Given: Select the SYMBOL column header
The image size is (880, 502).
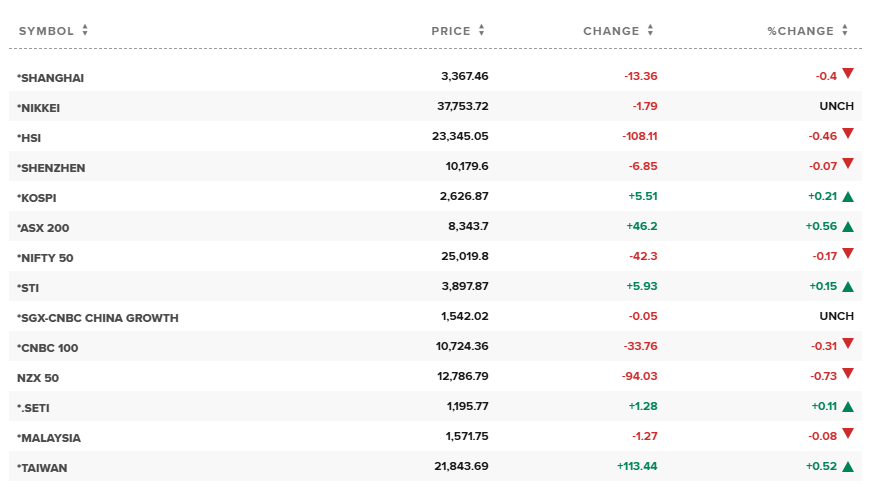Looking at the screenshot, I should (x=46, y=31).
